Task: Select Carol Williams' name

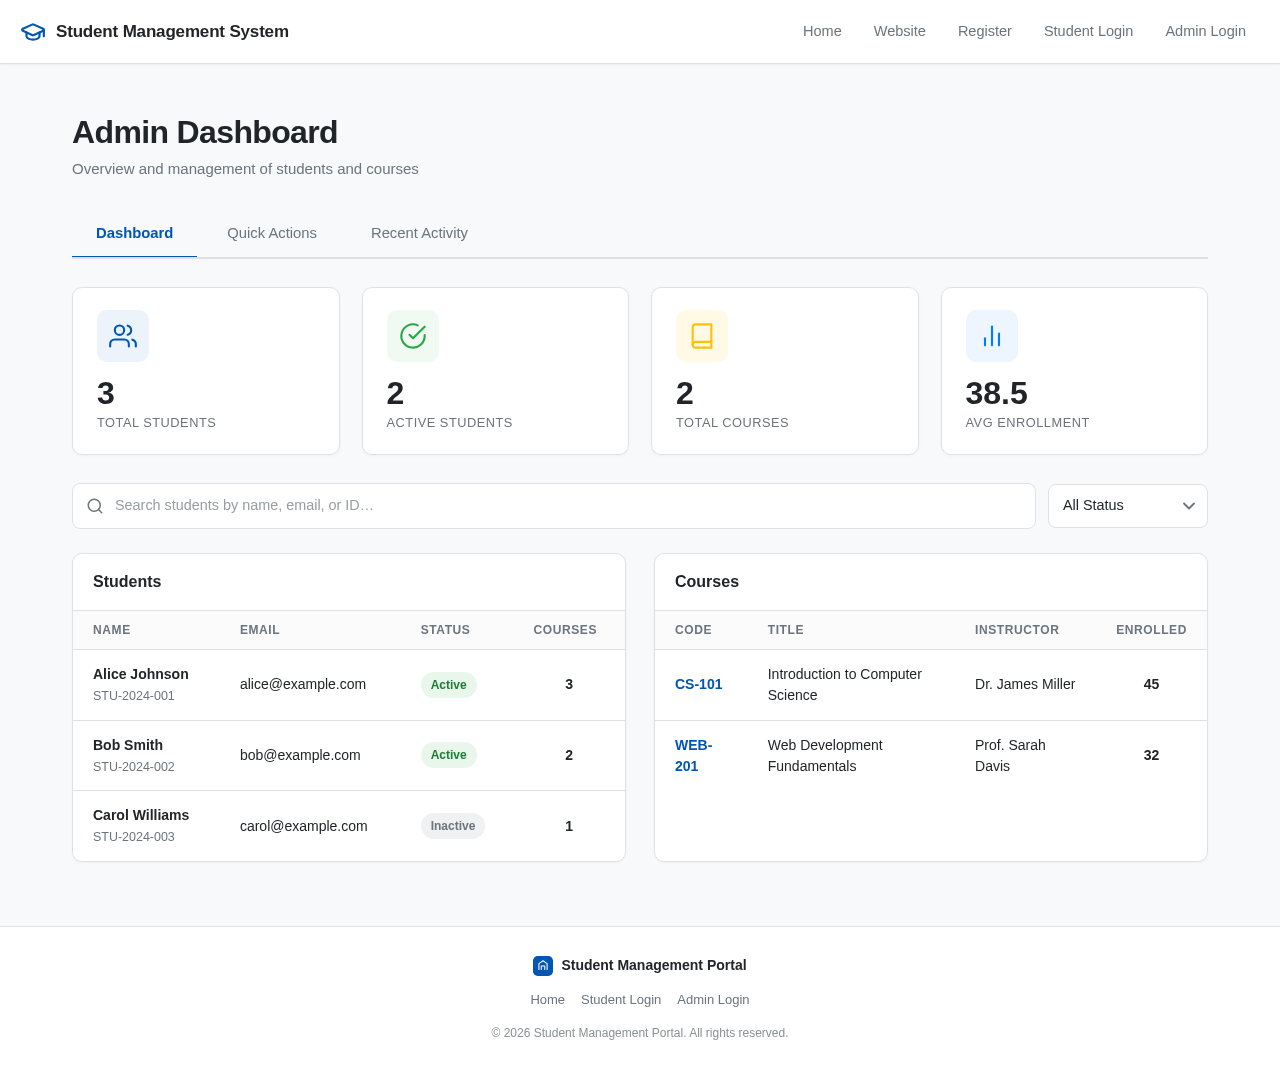Action: point(141,815)
